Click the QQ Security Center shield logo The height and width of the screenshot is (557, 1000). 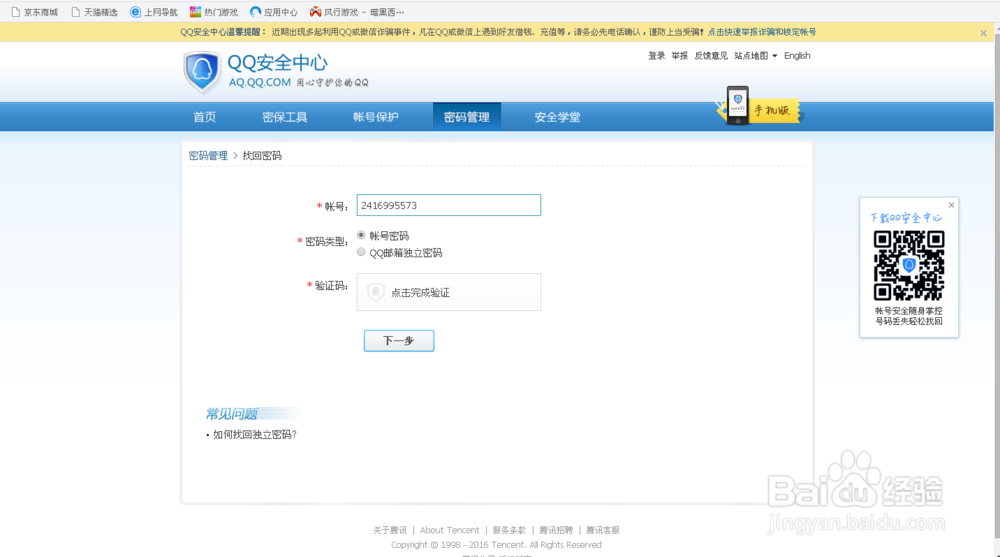[x=202, y=71]
